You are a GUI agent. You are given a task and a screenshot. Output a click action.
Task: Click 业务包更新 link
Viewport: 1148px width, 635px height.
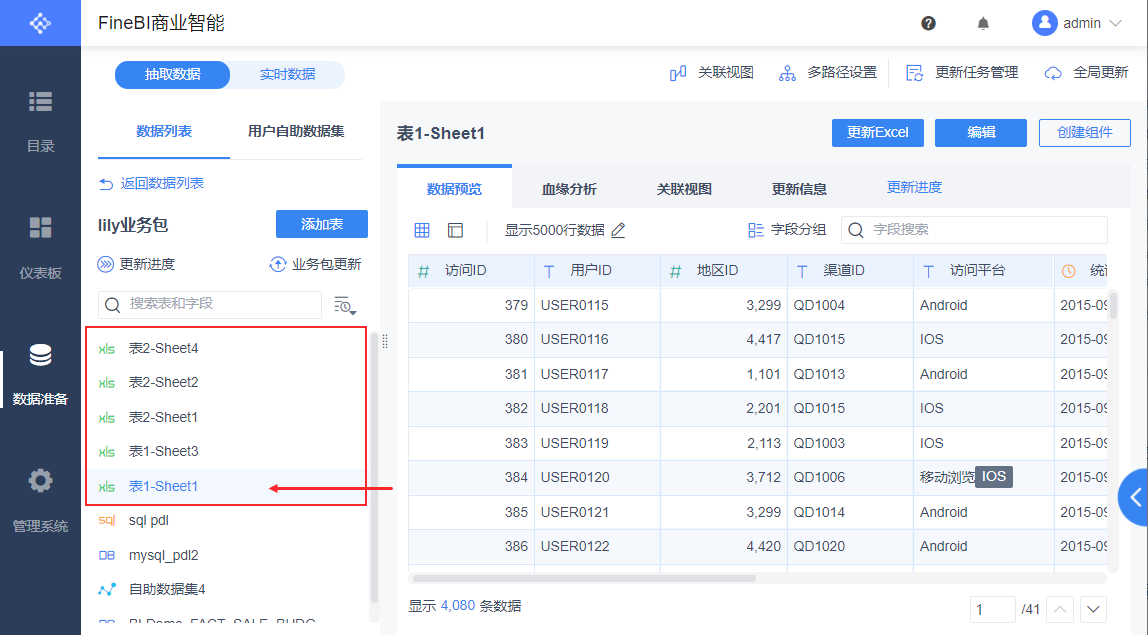point(316,264)
